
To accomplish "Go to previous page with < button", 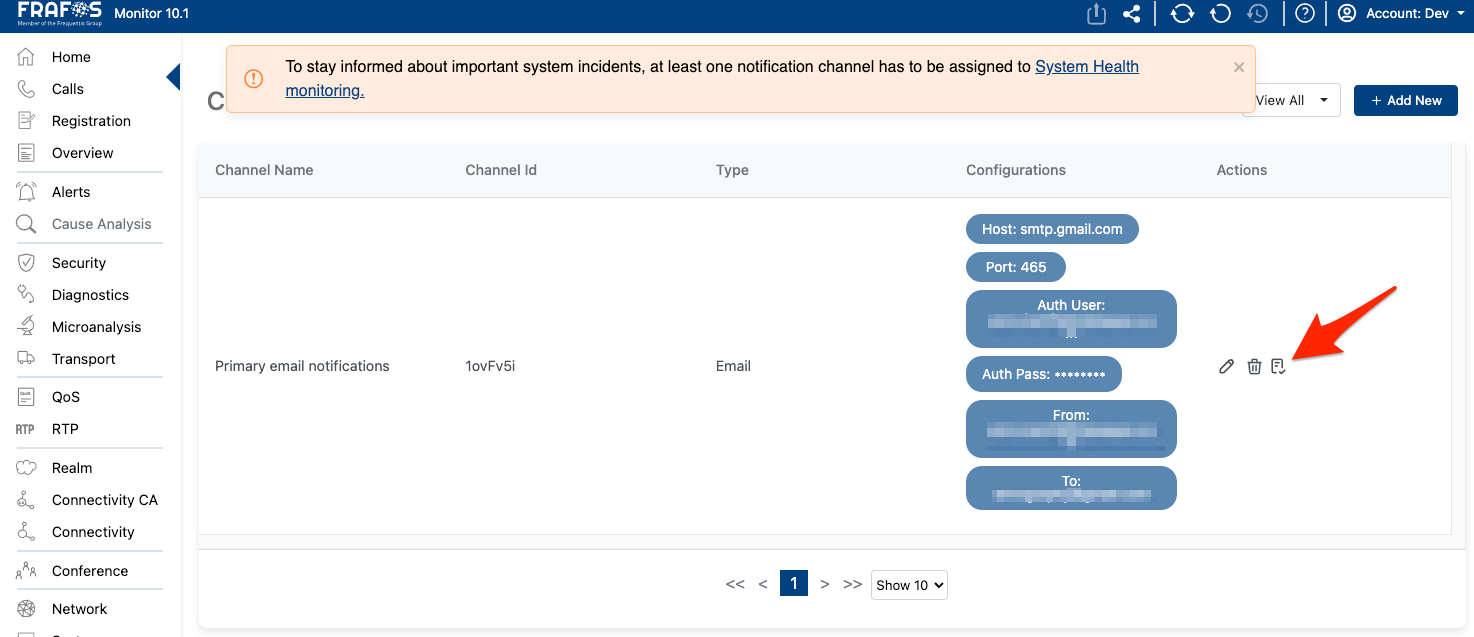I will coord(763,584).
